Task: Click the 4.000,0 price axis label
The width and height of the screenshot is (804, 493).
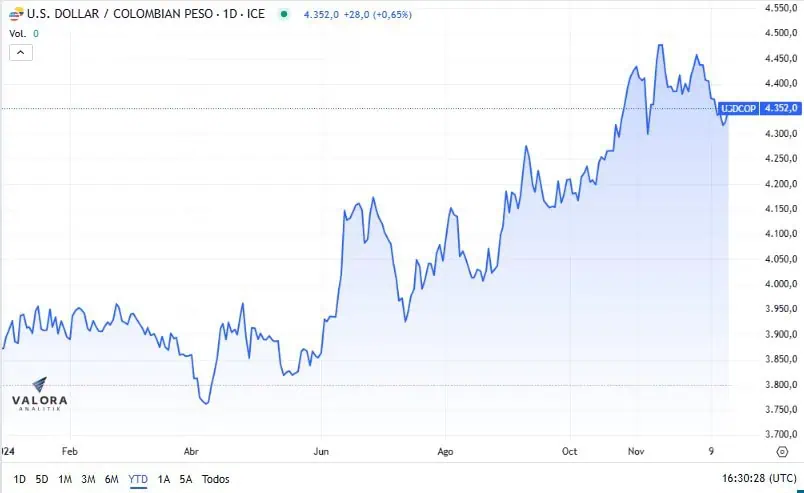Action: point(781,284)
